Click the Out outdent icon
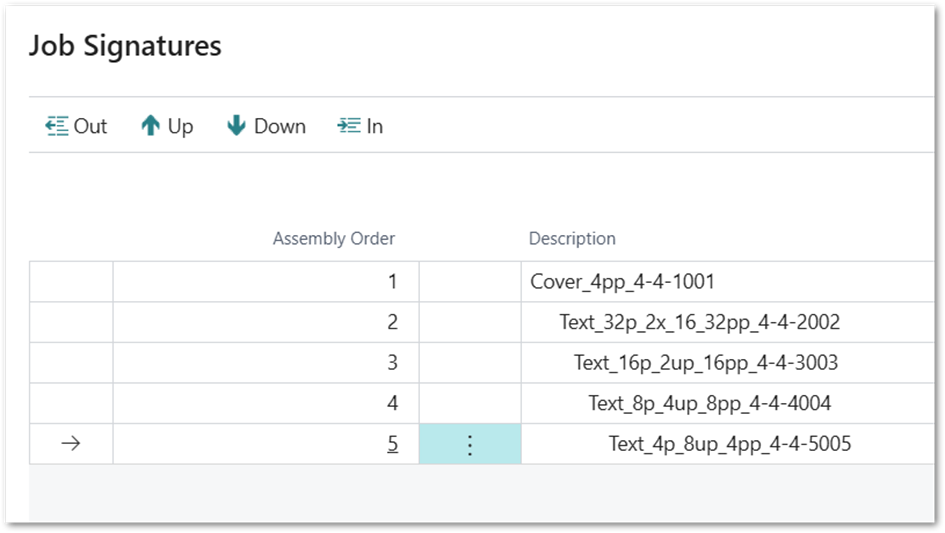Screen dimensions: 945x533 point(57,126)
